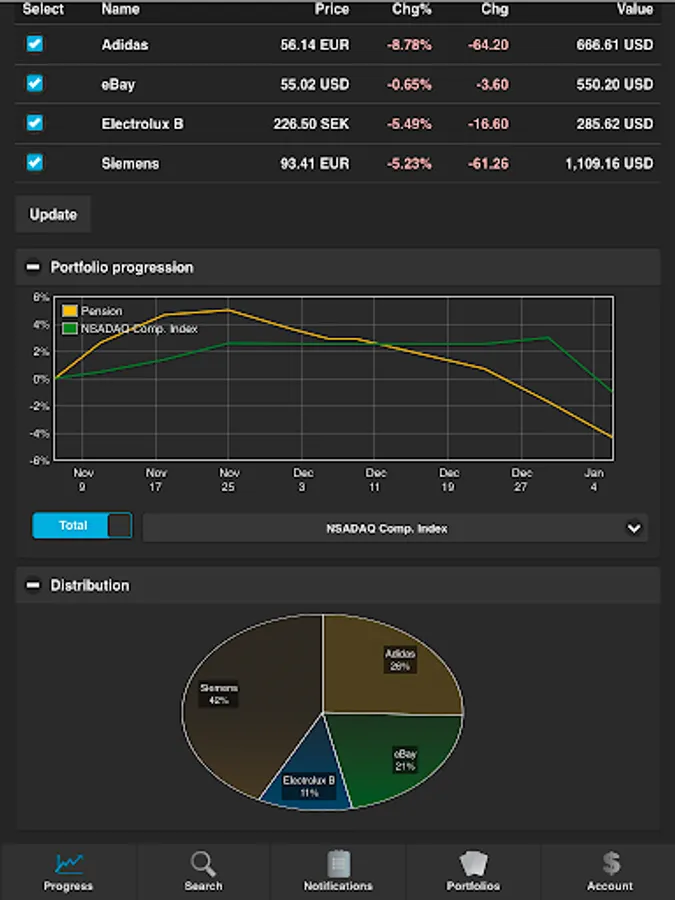Click the Jan 4 axis label
Screen dimensions: 675x900
[594, 479]
